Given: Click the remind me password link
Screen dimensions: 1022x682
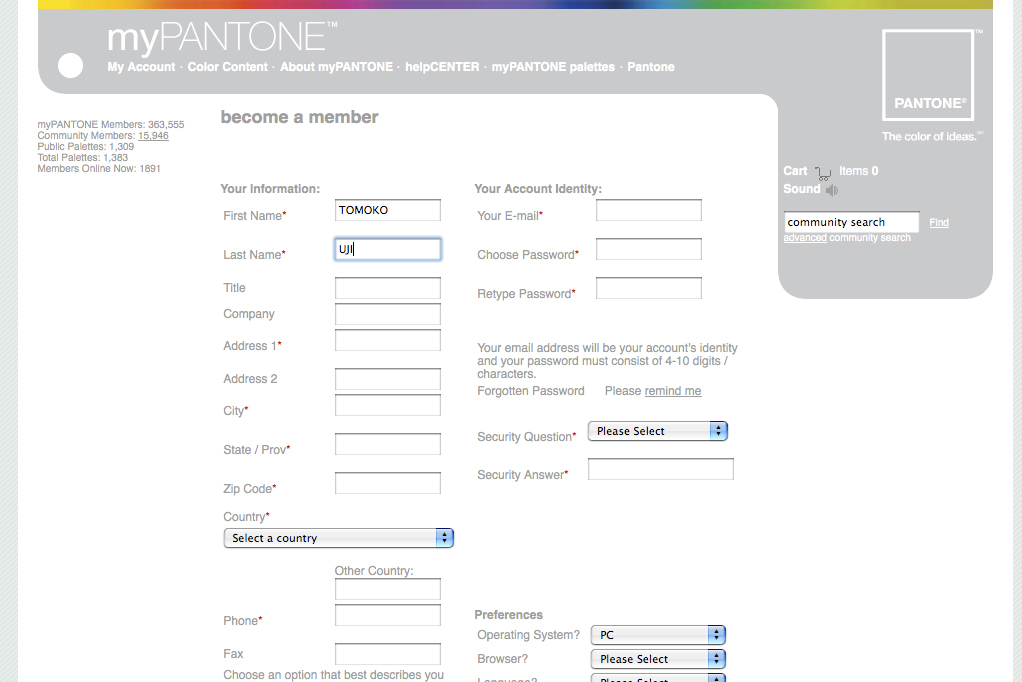Looking at the screenshot, I should 673,391.
